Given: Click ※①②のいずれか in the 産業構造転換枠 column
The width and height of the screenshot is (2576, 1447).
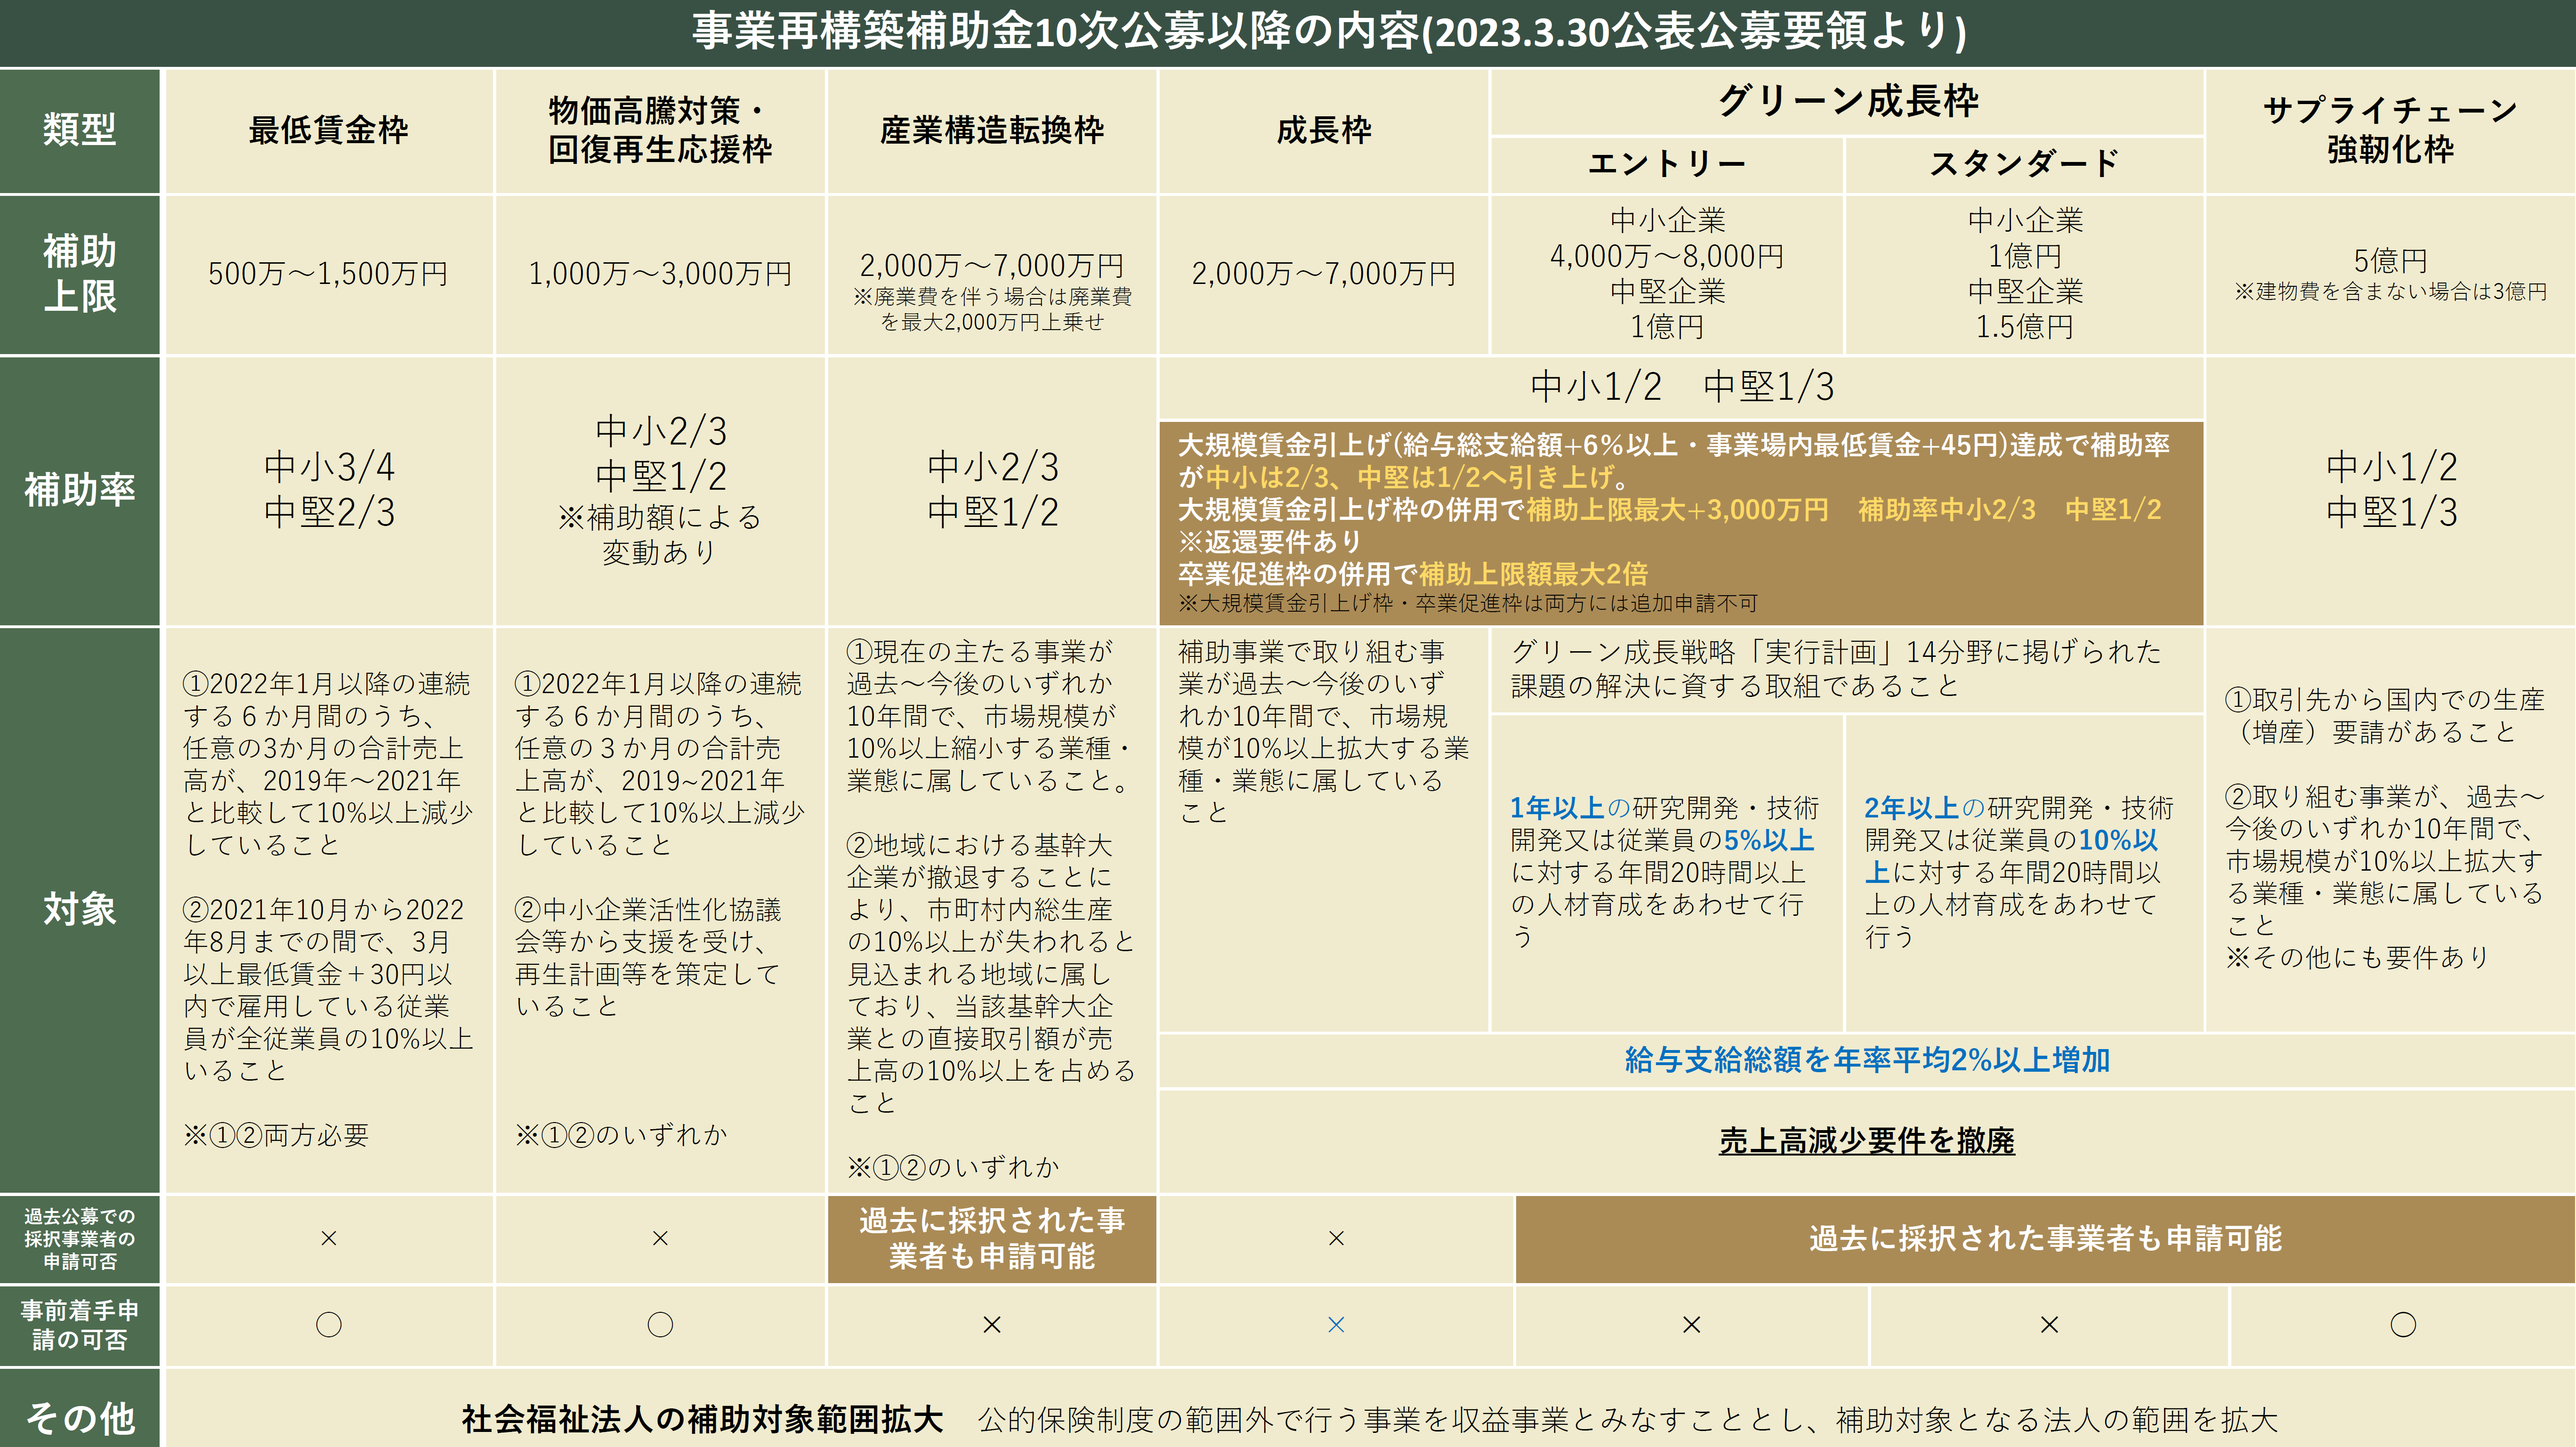Looking at the screenshot, I should point(953,1167).
